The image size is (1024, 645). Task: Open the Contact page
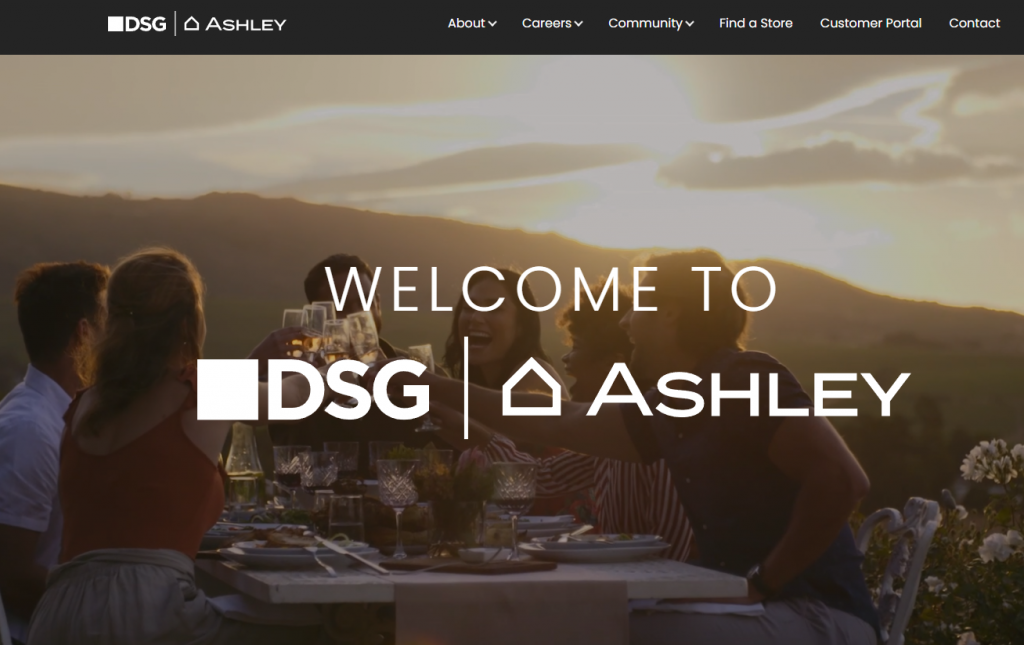974,23
